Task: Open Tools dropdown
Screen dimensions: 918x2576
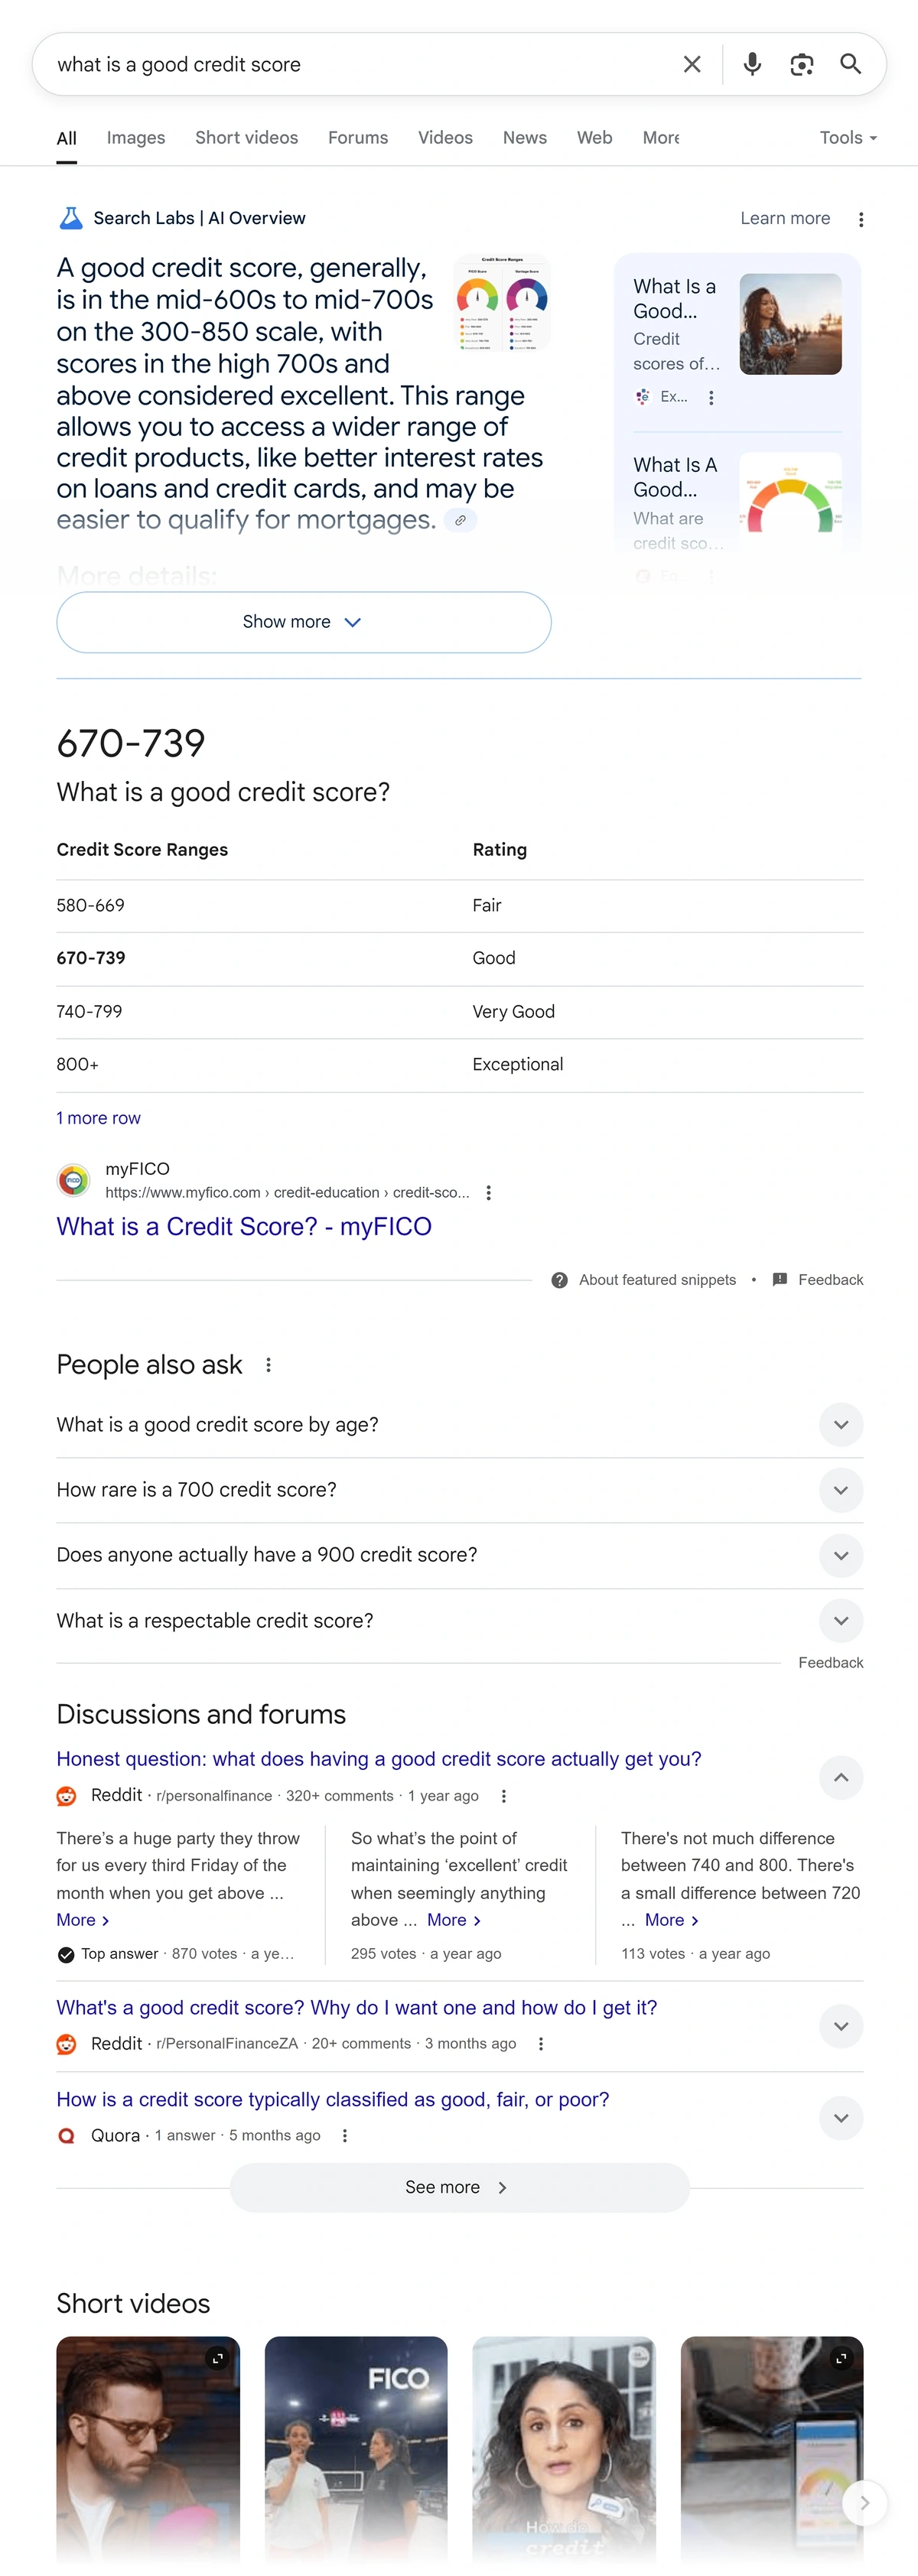Action: tap(848, 138)
